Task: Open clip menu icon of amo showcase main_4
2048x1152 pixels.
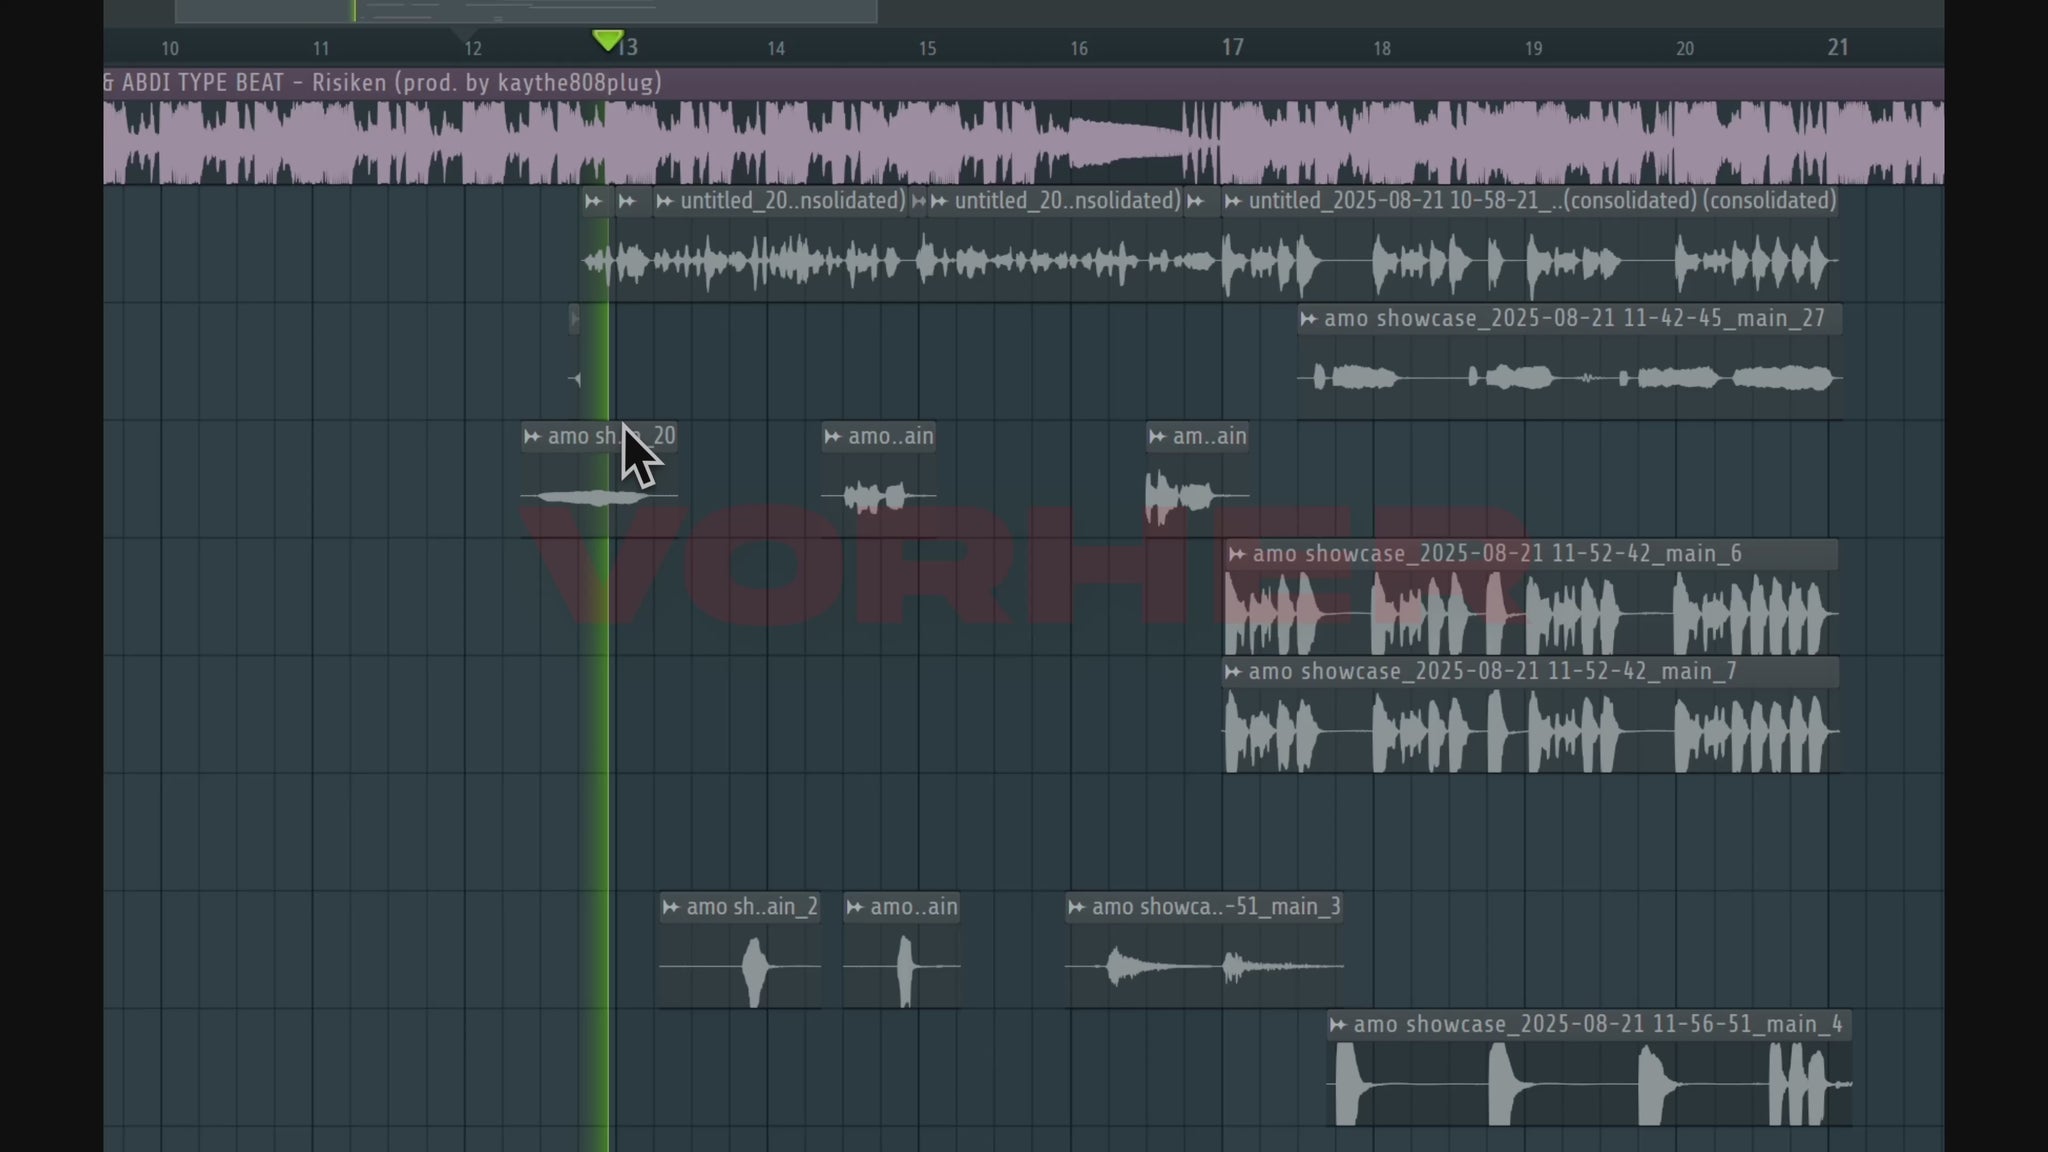Action: (1338, 1025)
